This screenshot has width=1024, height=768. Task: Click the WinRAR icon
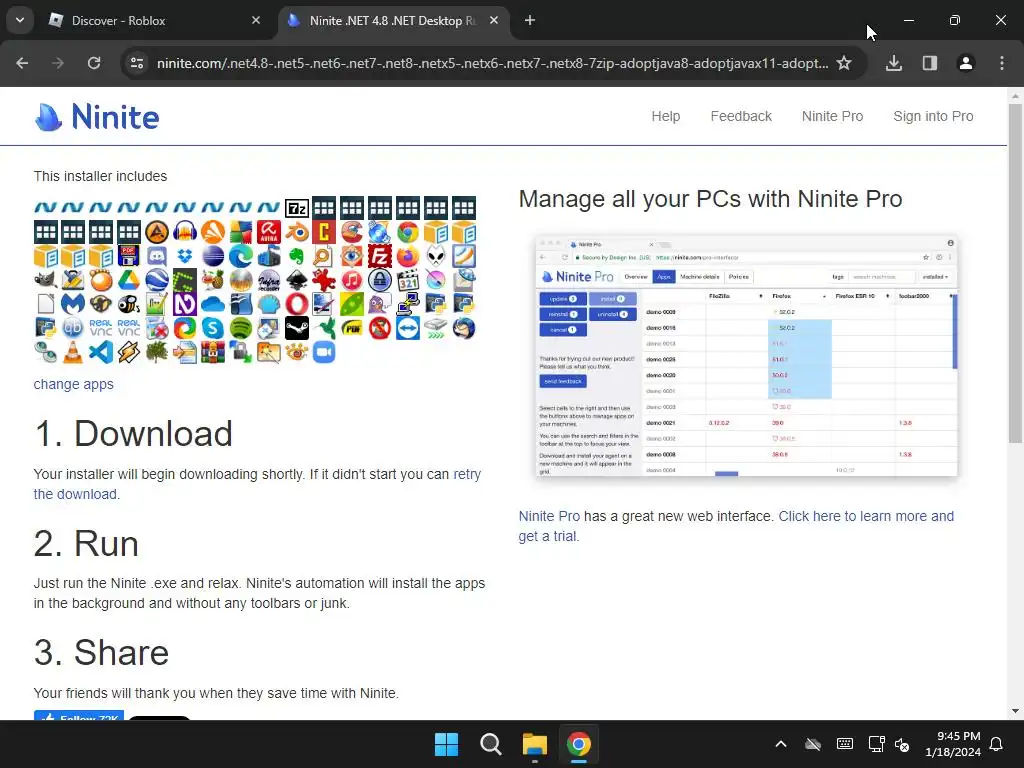(x=213, y=352)
